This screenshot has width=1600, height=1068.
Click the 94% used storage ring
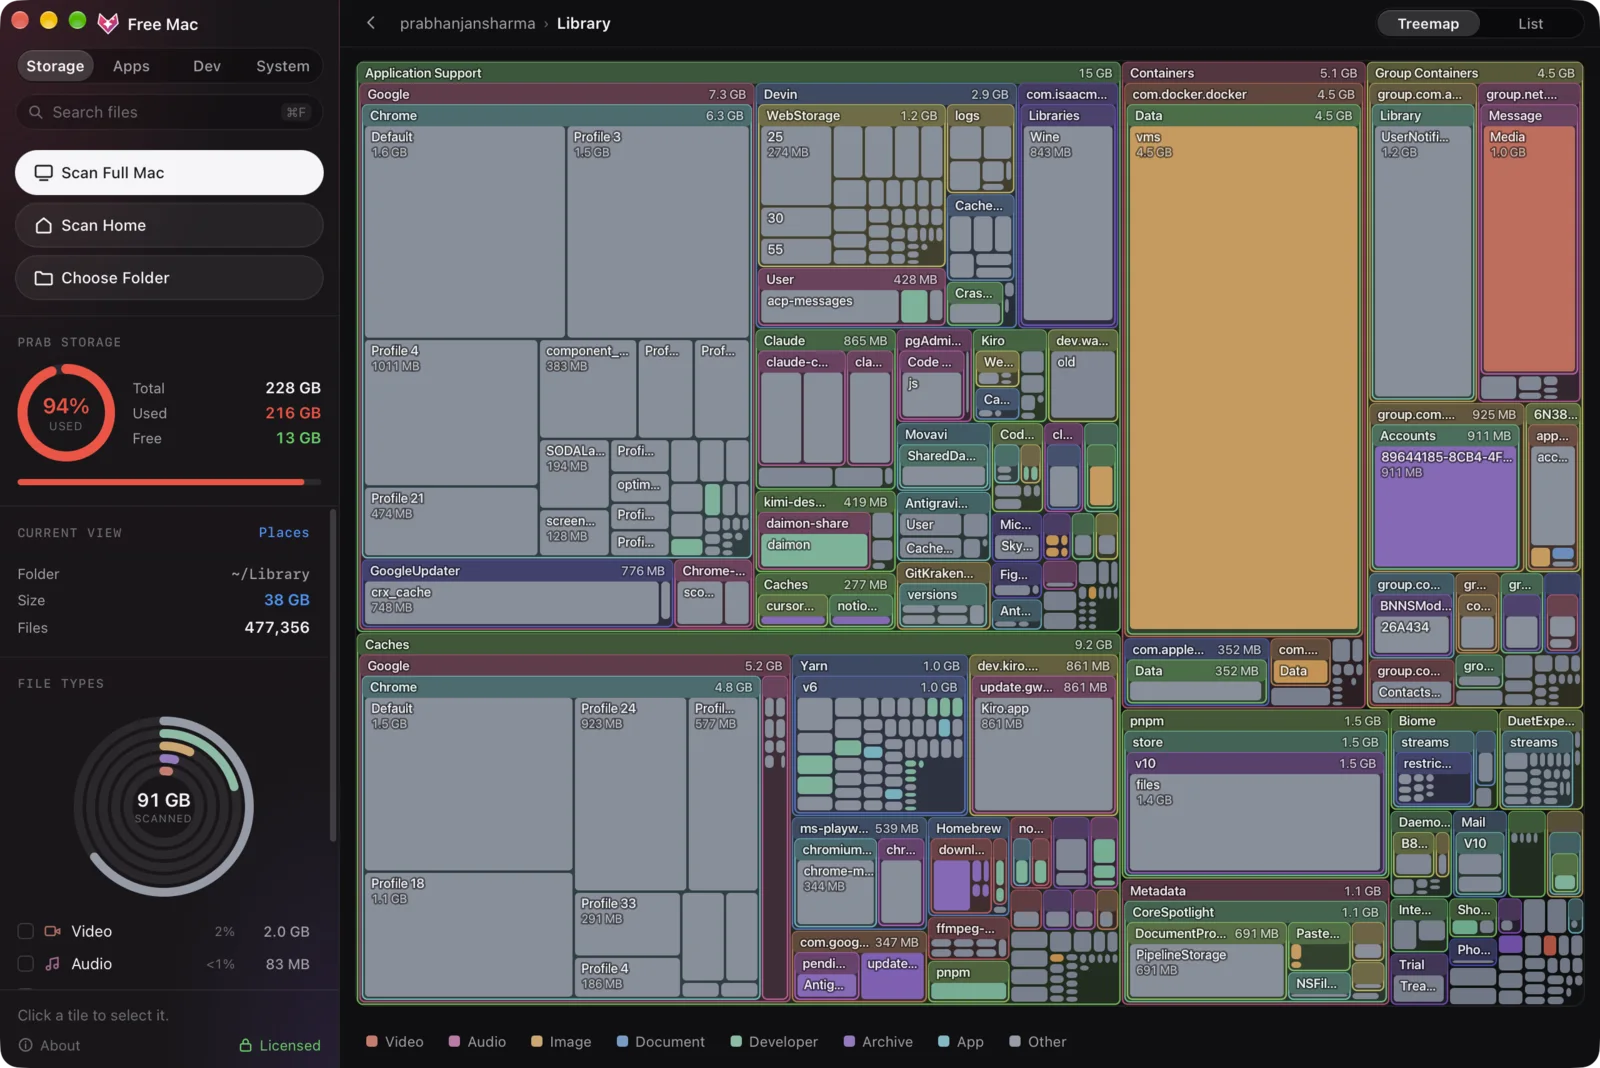[66, 413]
